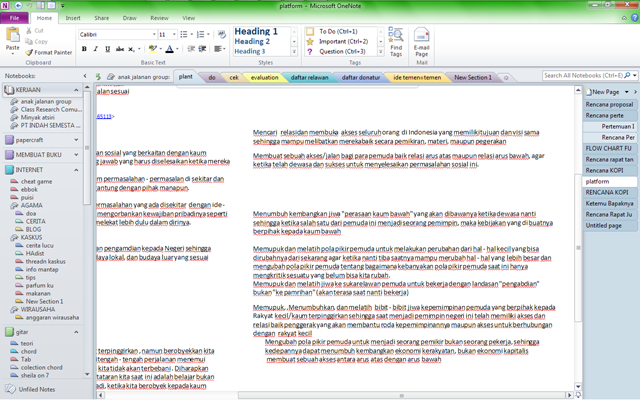Expand the papercraft notebook
Image resolution: width=640 pixels, height=400 pixels.
[76, 140]
